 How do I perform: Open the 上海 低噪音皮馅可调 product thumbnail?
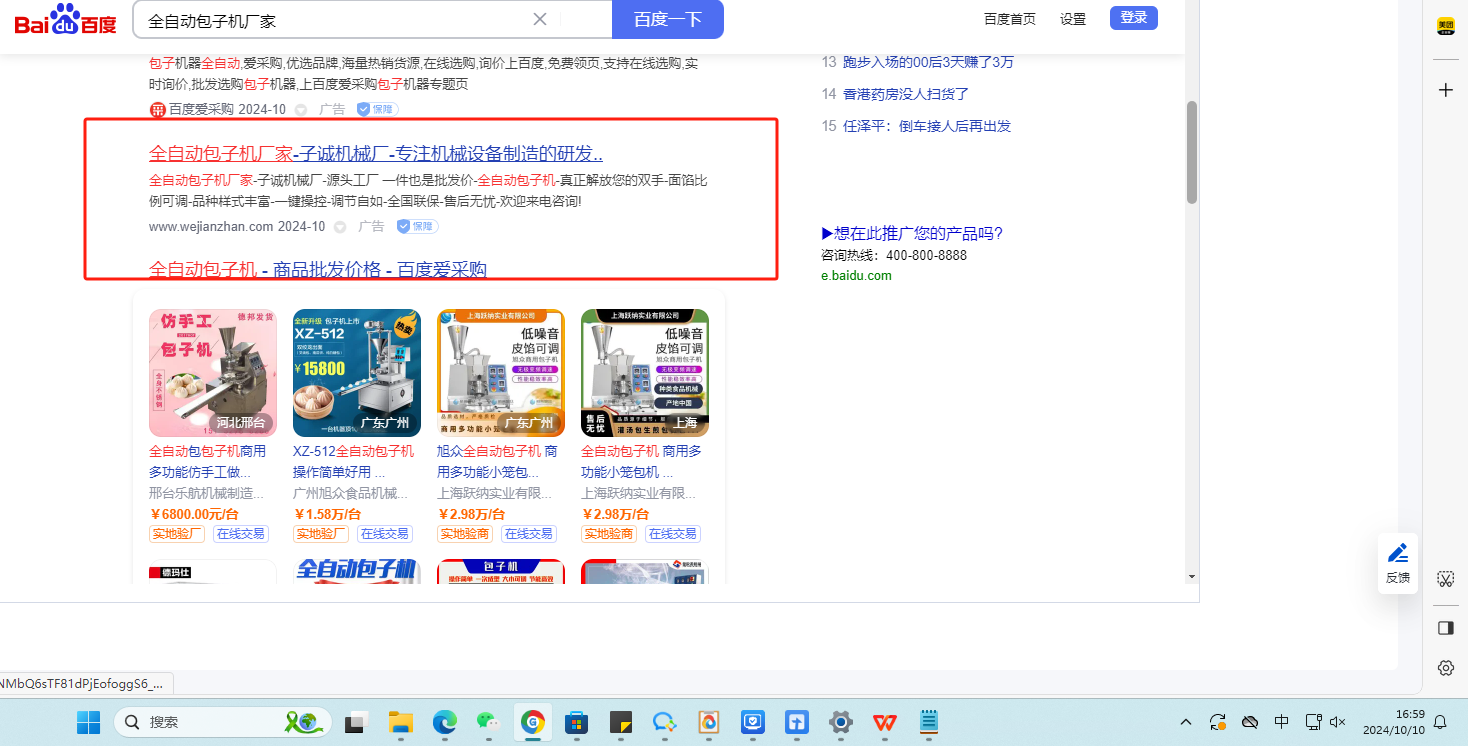click(x=645, y=373)
